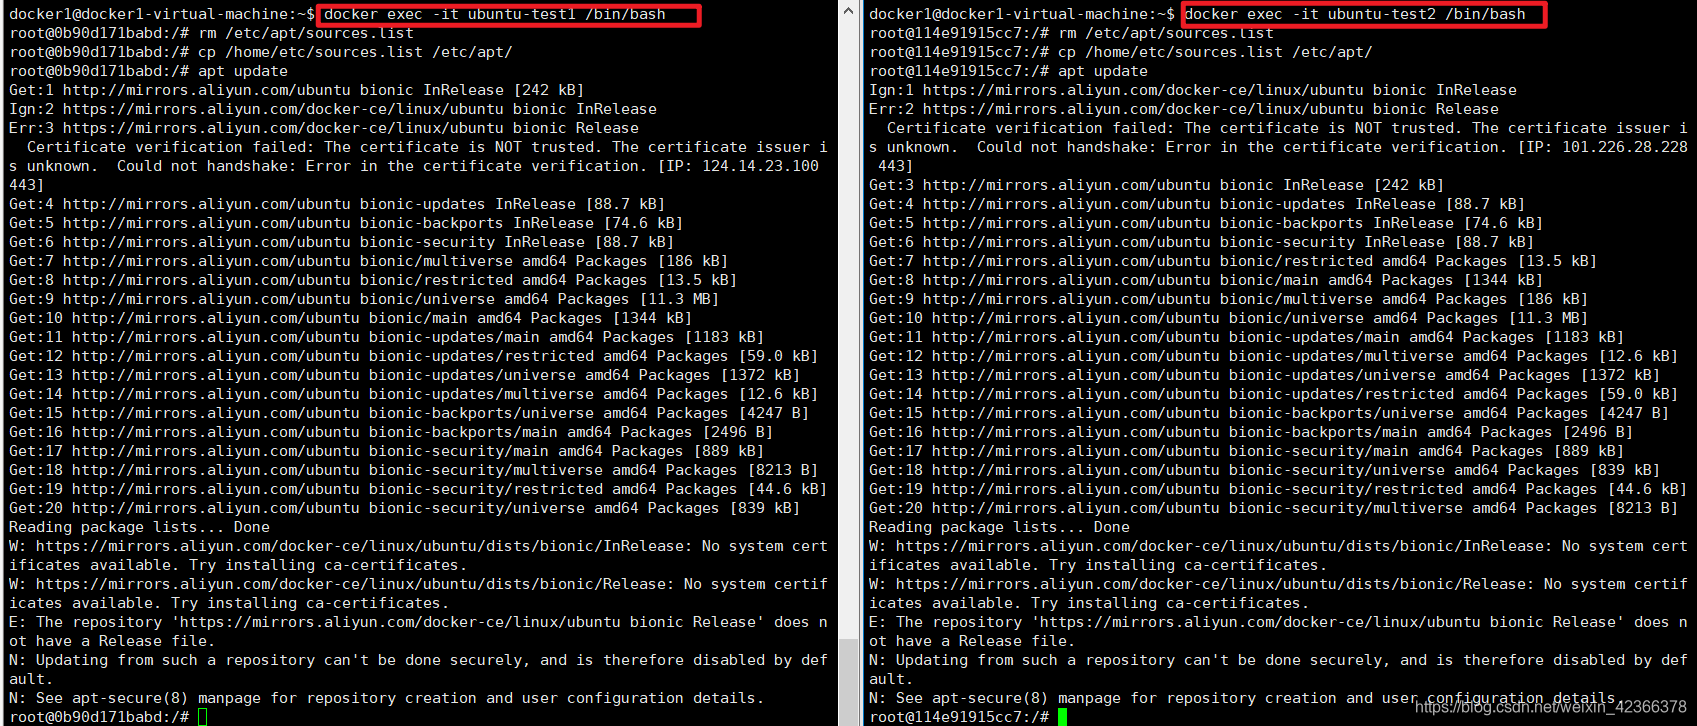Click 'N: See apt-secure(8)' line in left terminal
Screen dimensions: 1697x726
coord(387,698)
